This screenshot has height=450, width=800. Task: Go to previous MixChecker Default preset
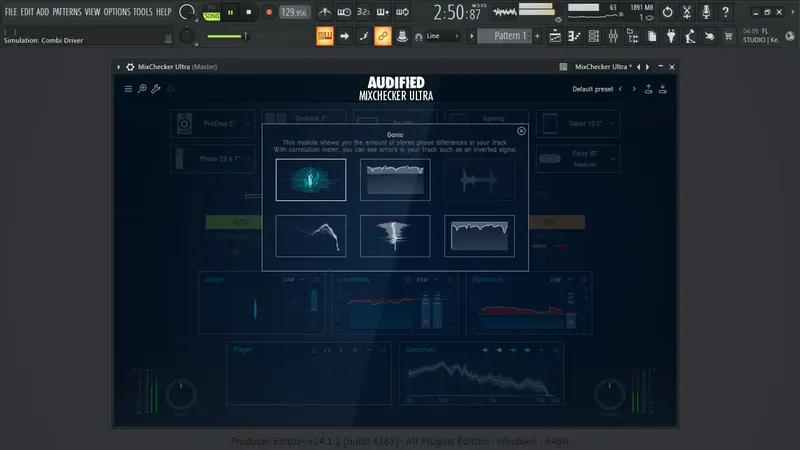click(620, 89)
